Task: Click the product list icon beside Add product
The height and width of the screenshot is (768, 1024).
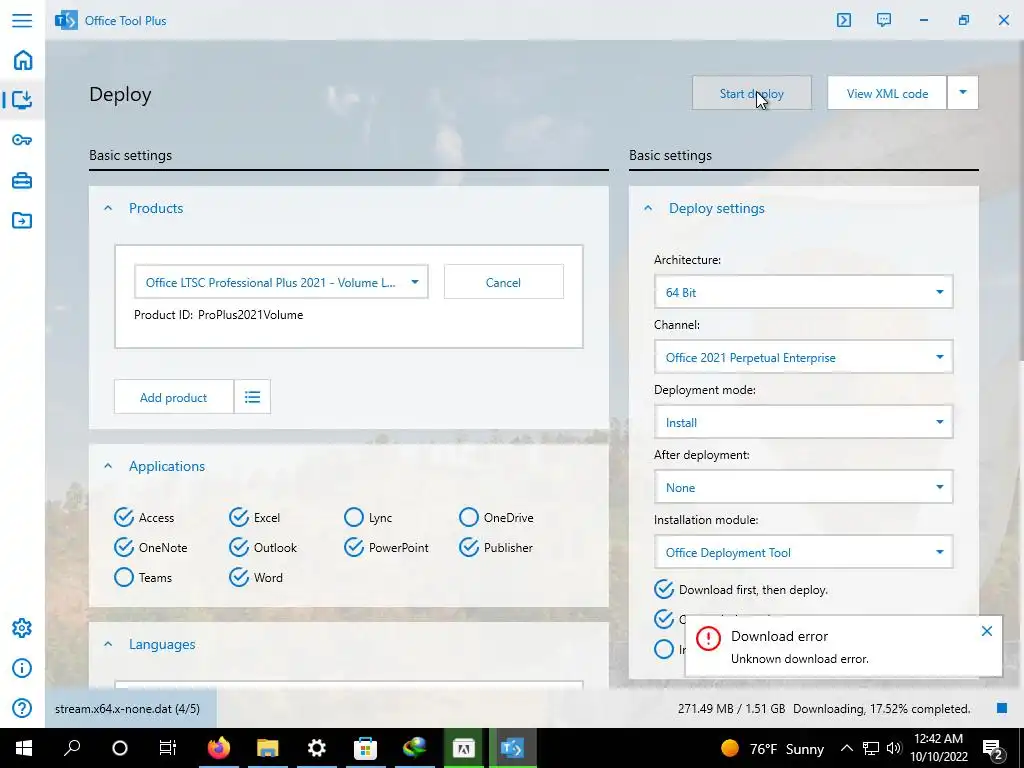Action: click(x=252, y=396)
